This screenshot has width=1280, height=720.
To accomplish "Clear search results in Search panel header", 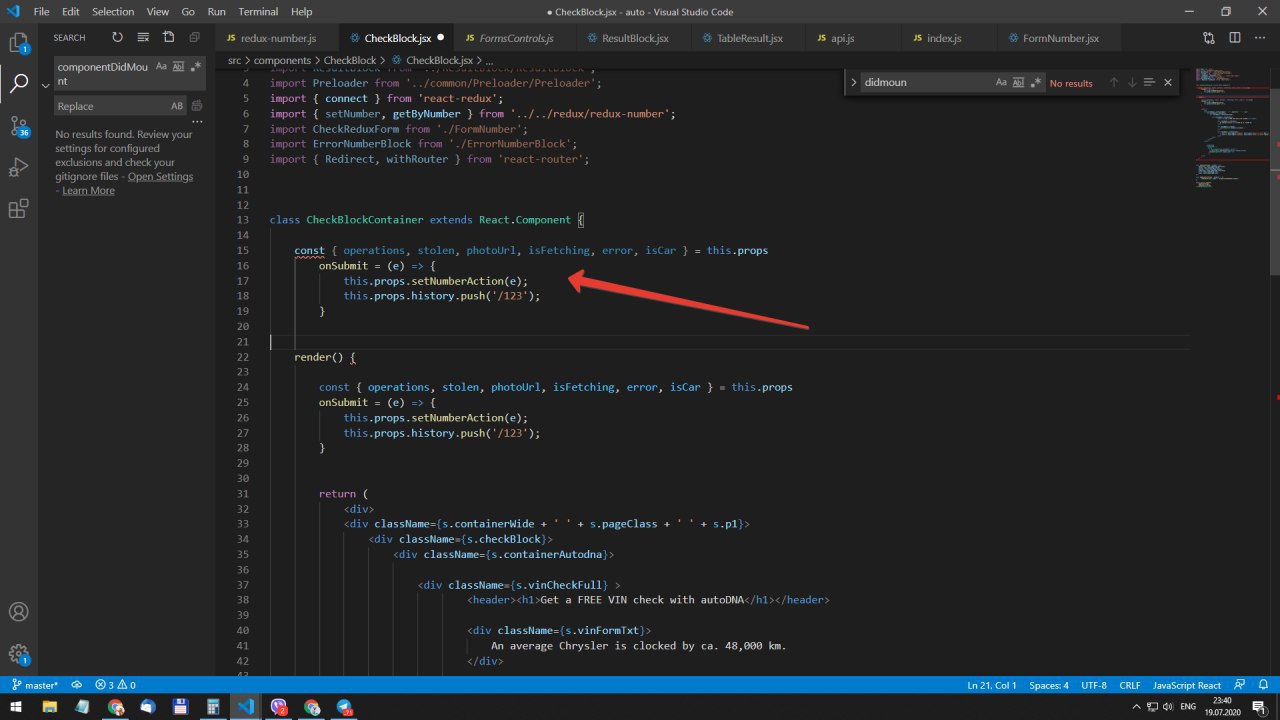I will pyautogui.click(x=143, y=38).
